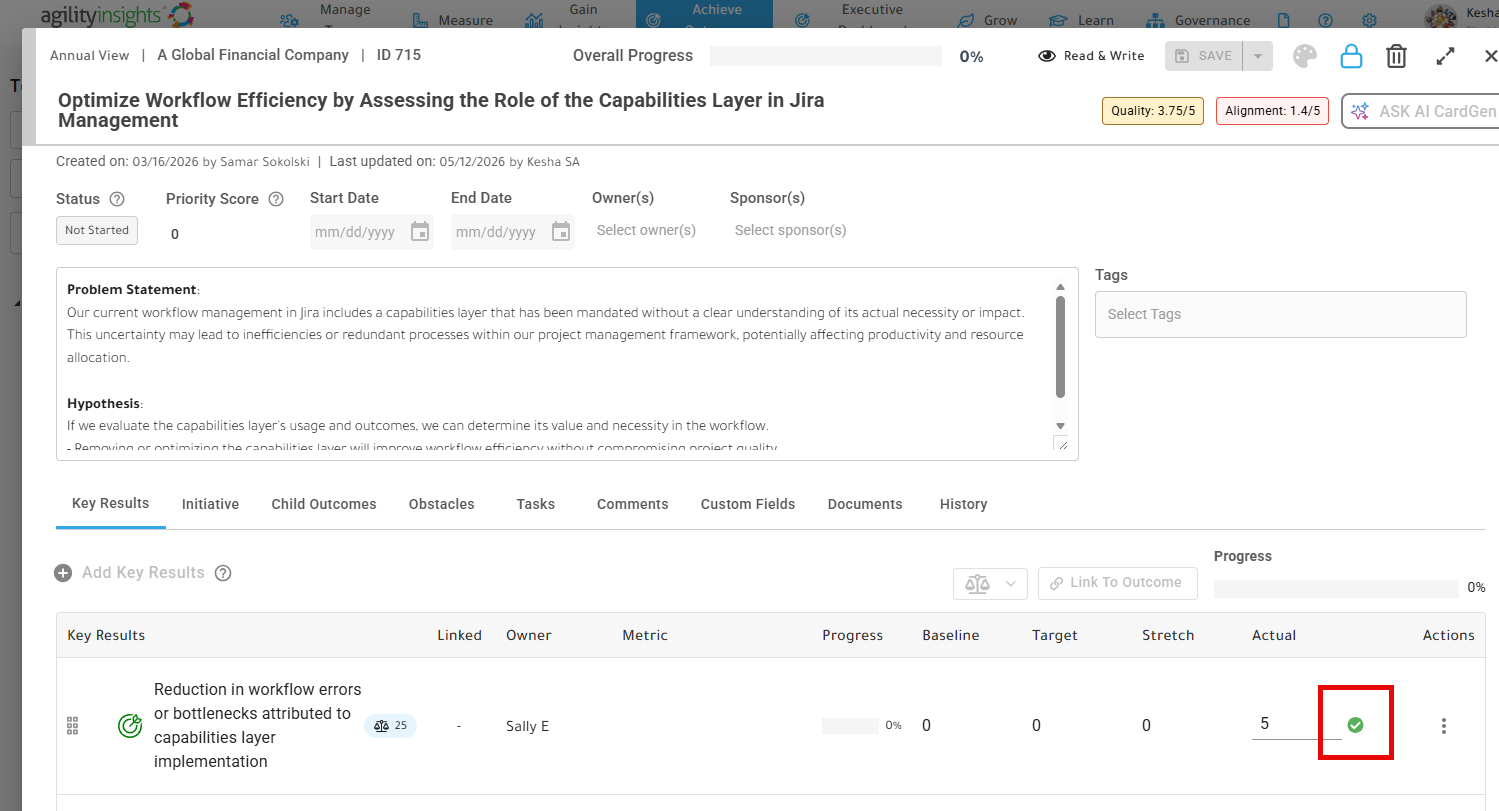
Task: Open the End Date calendar icon
Action: coord(561,232)
